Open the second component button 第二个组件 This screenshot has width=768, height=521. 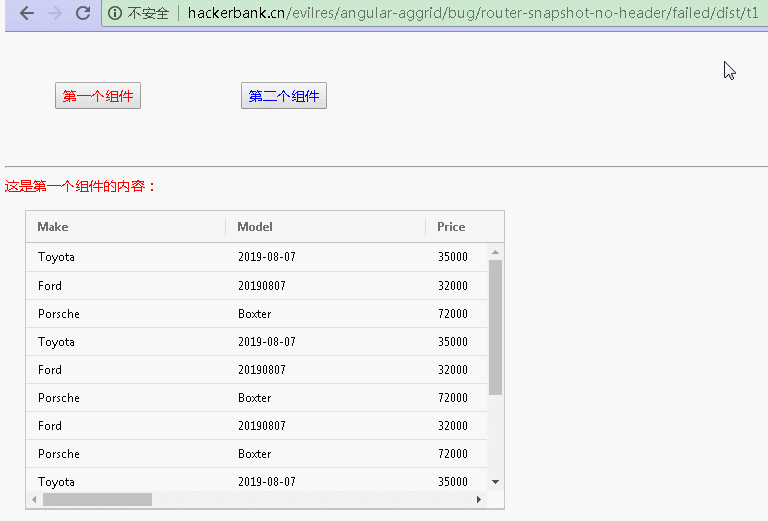(x=284, y=95)
